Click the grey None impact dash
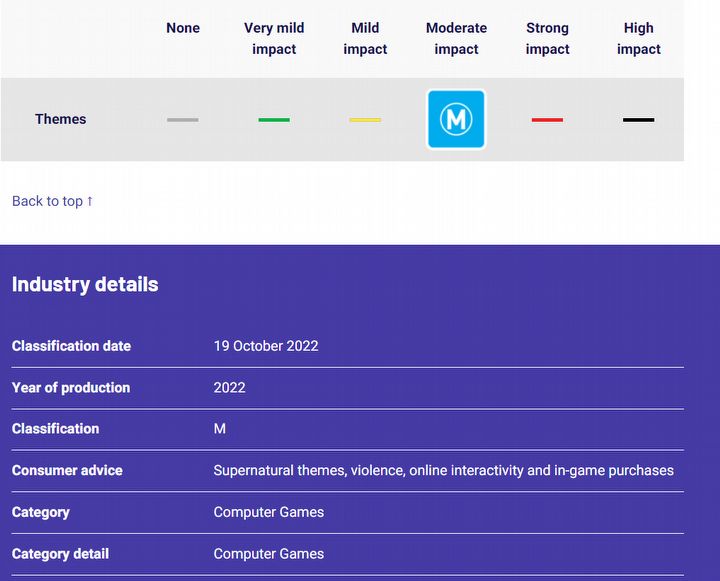Image resolution: width=720 pixels, height=581 pixels. click(183, 120)
